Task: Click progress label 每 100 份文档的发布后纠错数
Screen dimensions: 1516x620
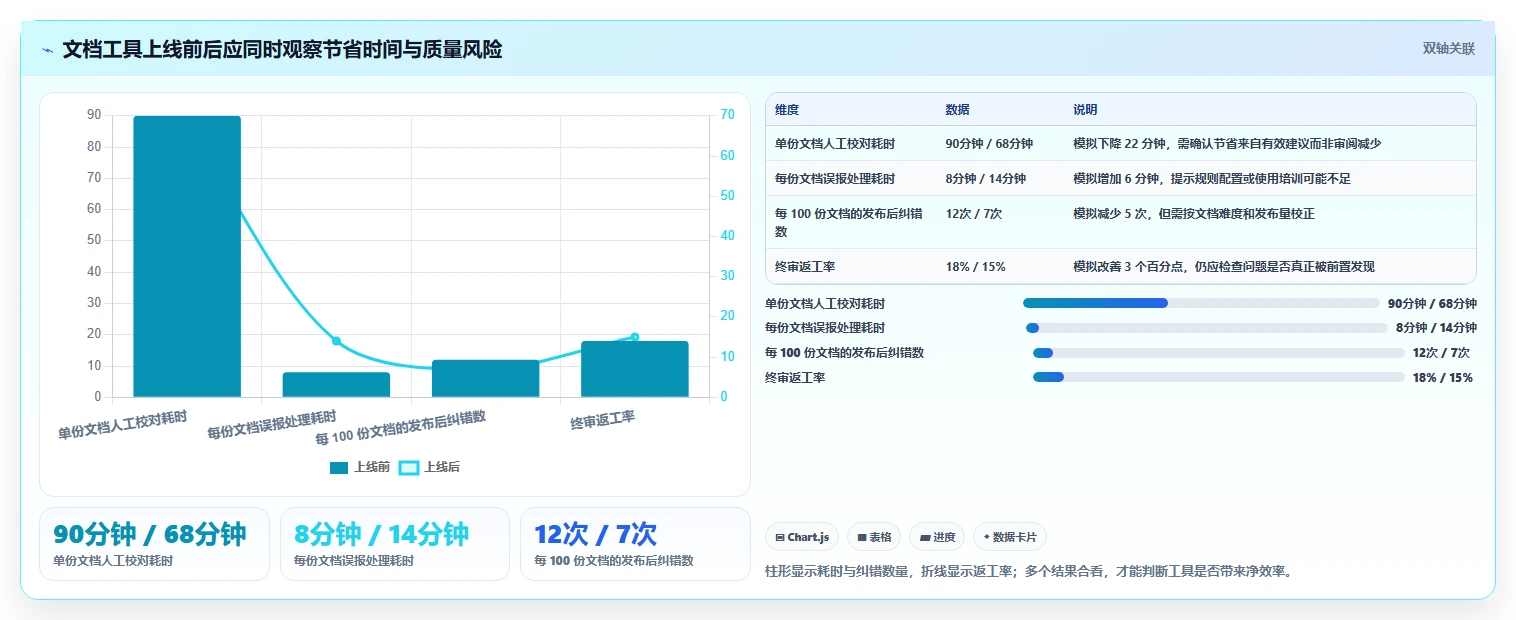Action: coord(844,353)
